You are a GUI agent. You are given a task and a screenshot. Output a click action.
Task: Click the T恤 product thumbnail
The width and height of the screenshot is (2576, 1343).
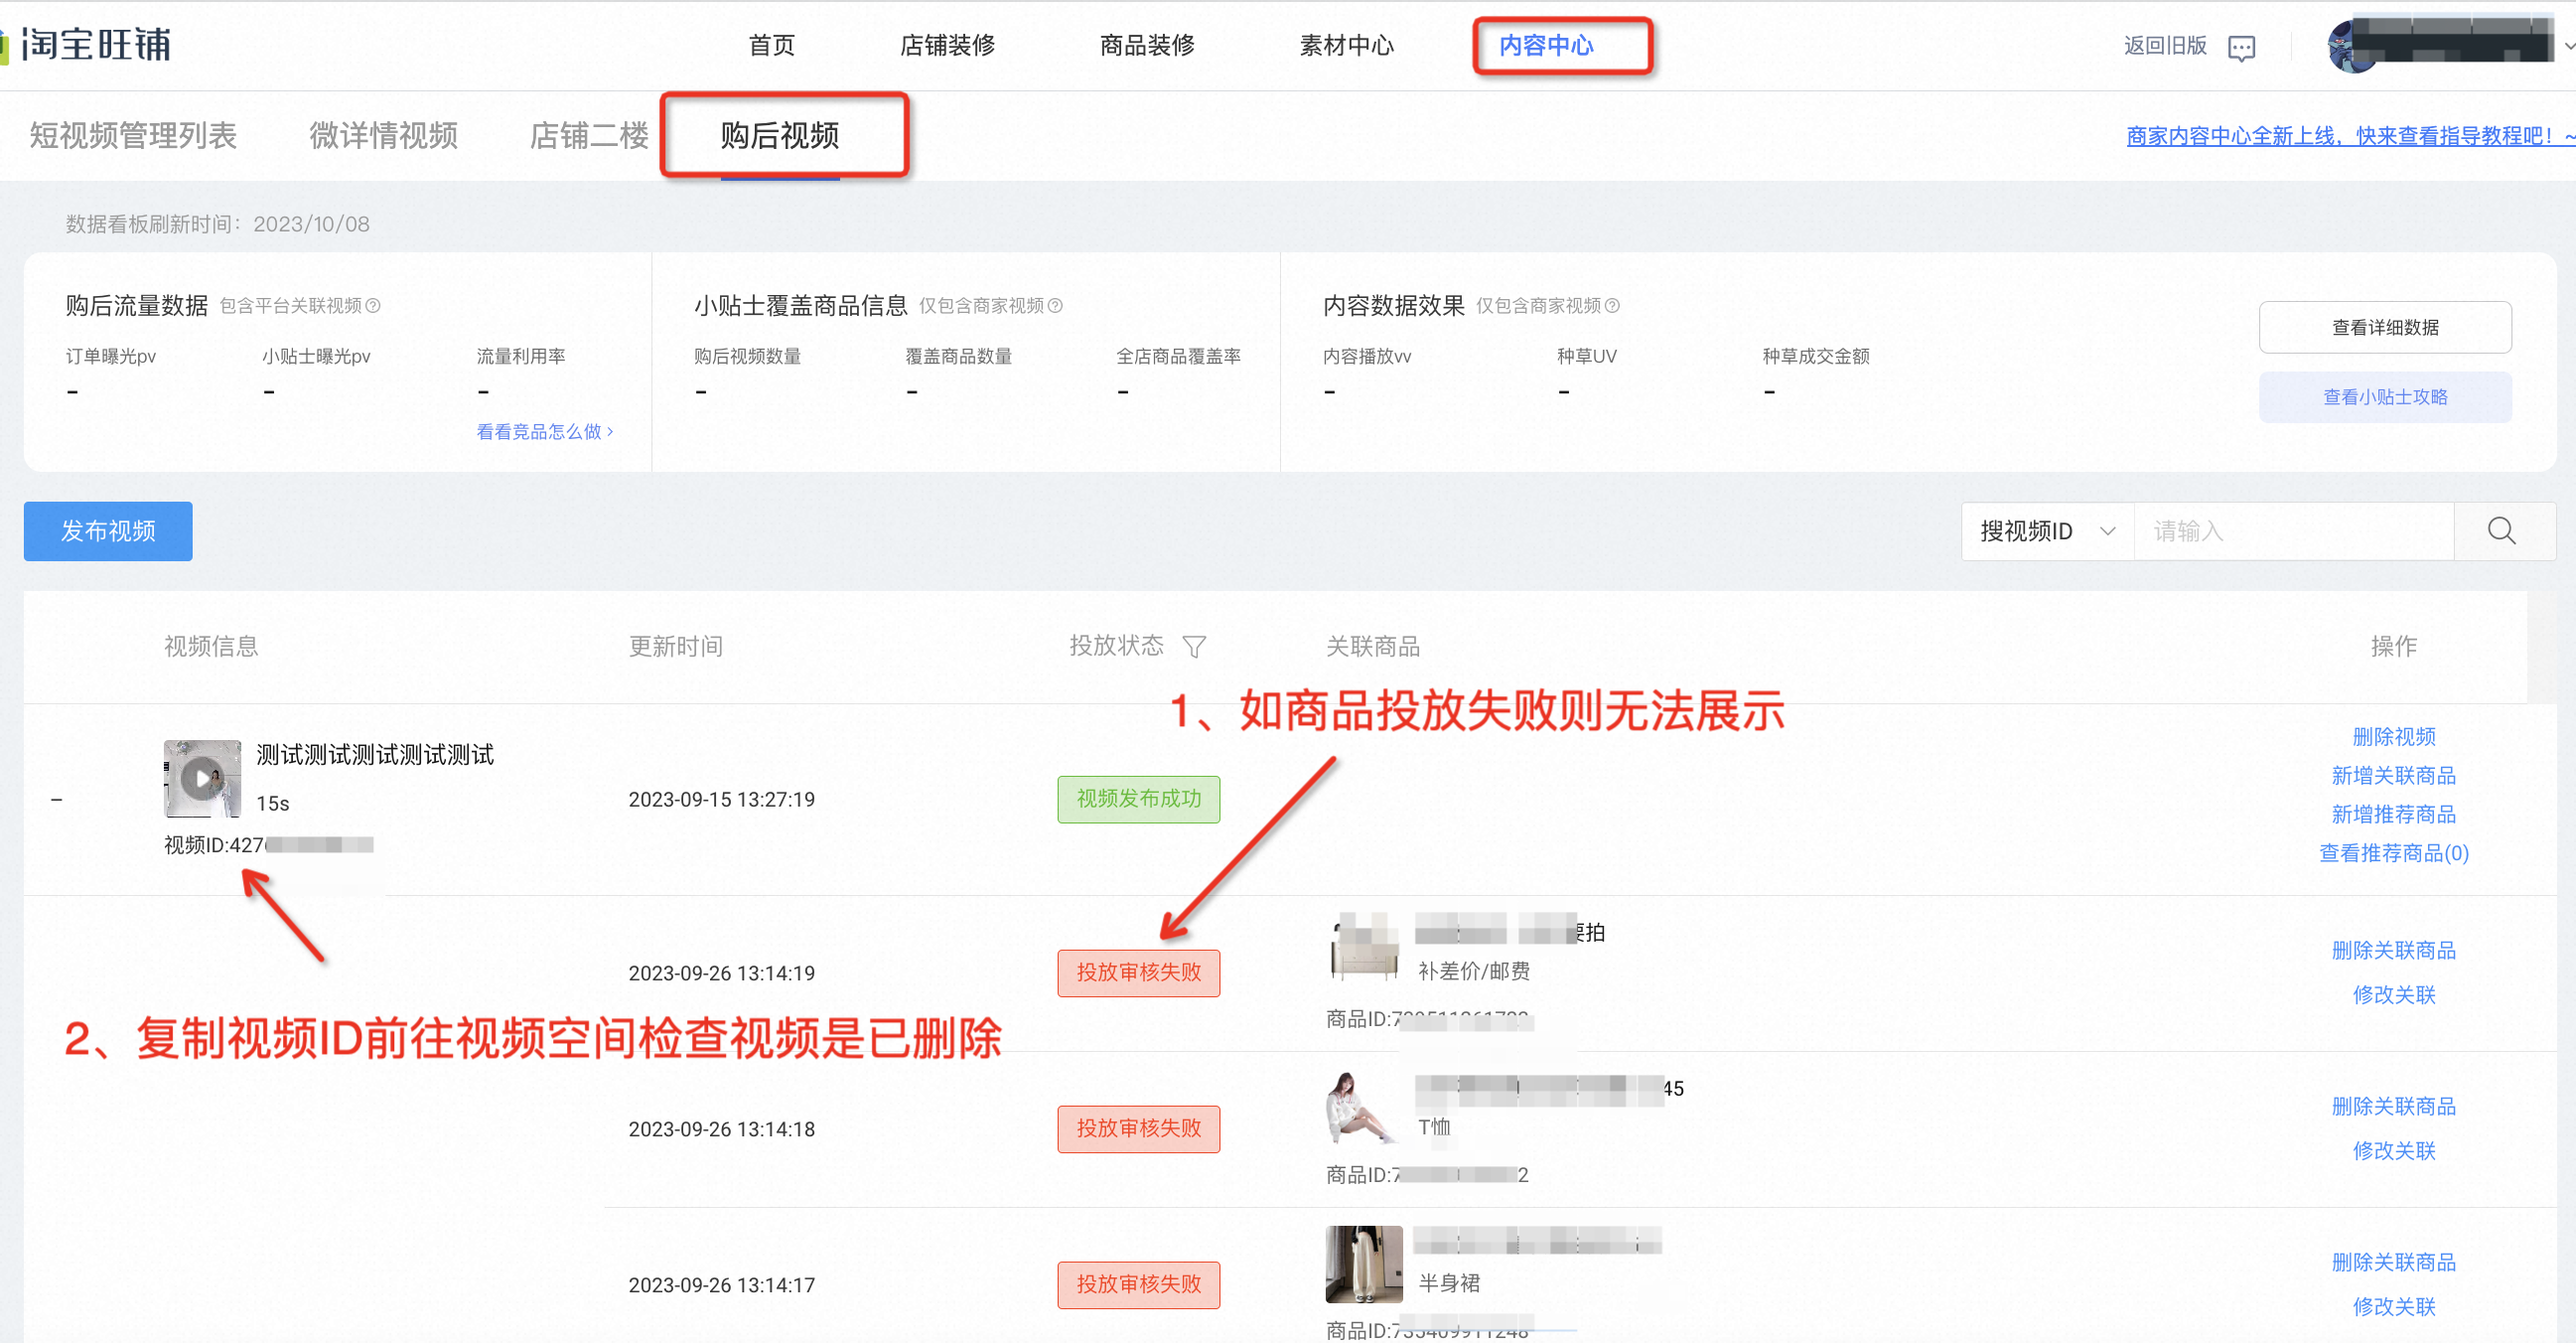1364,1108
